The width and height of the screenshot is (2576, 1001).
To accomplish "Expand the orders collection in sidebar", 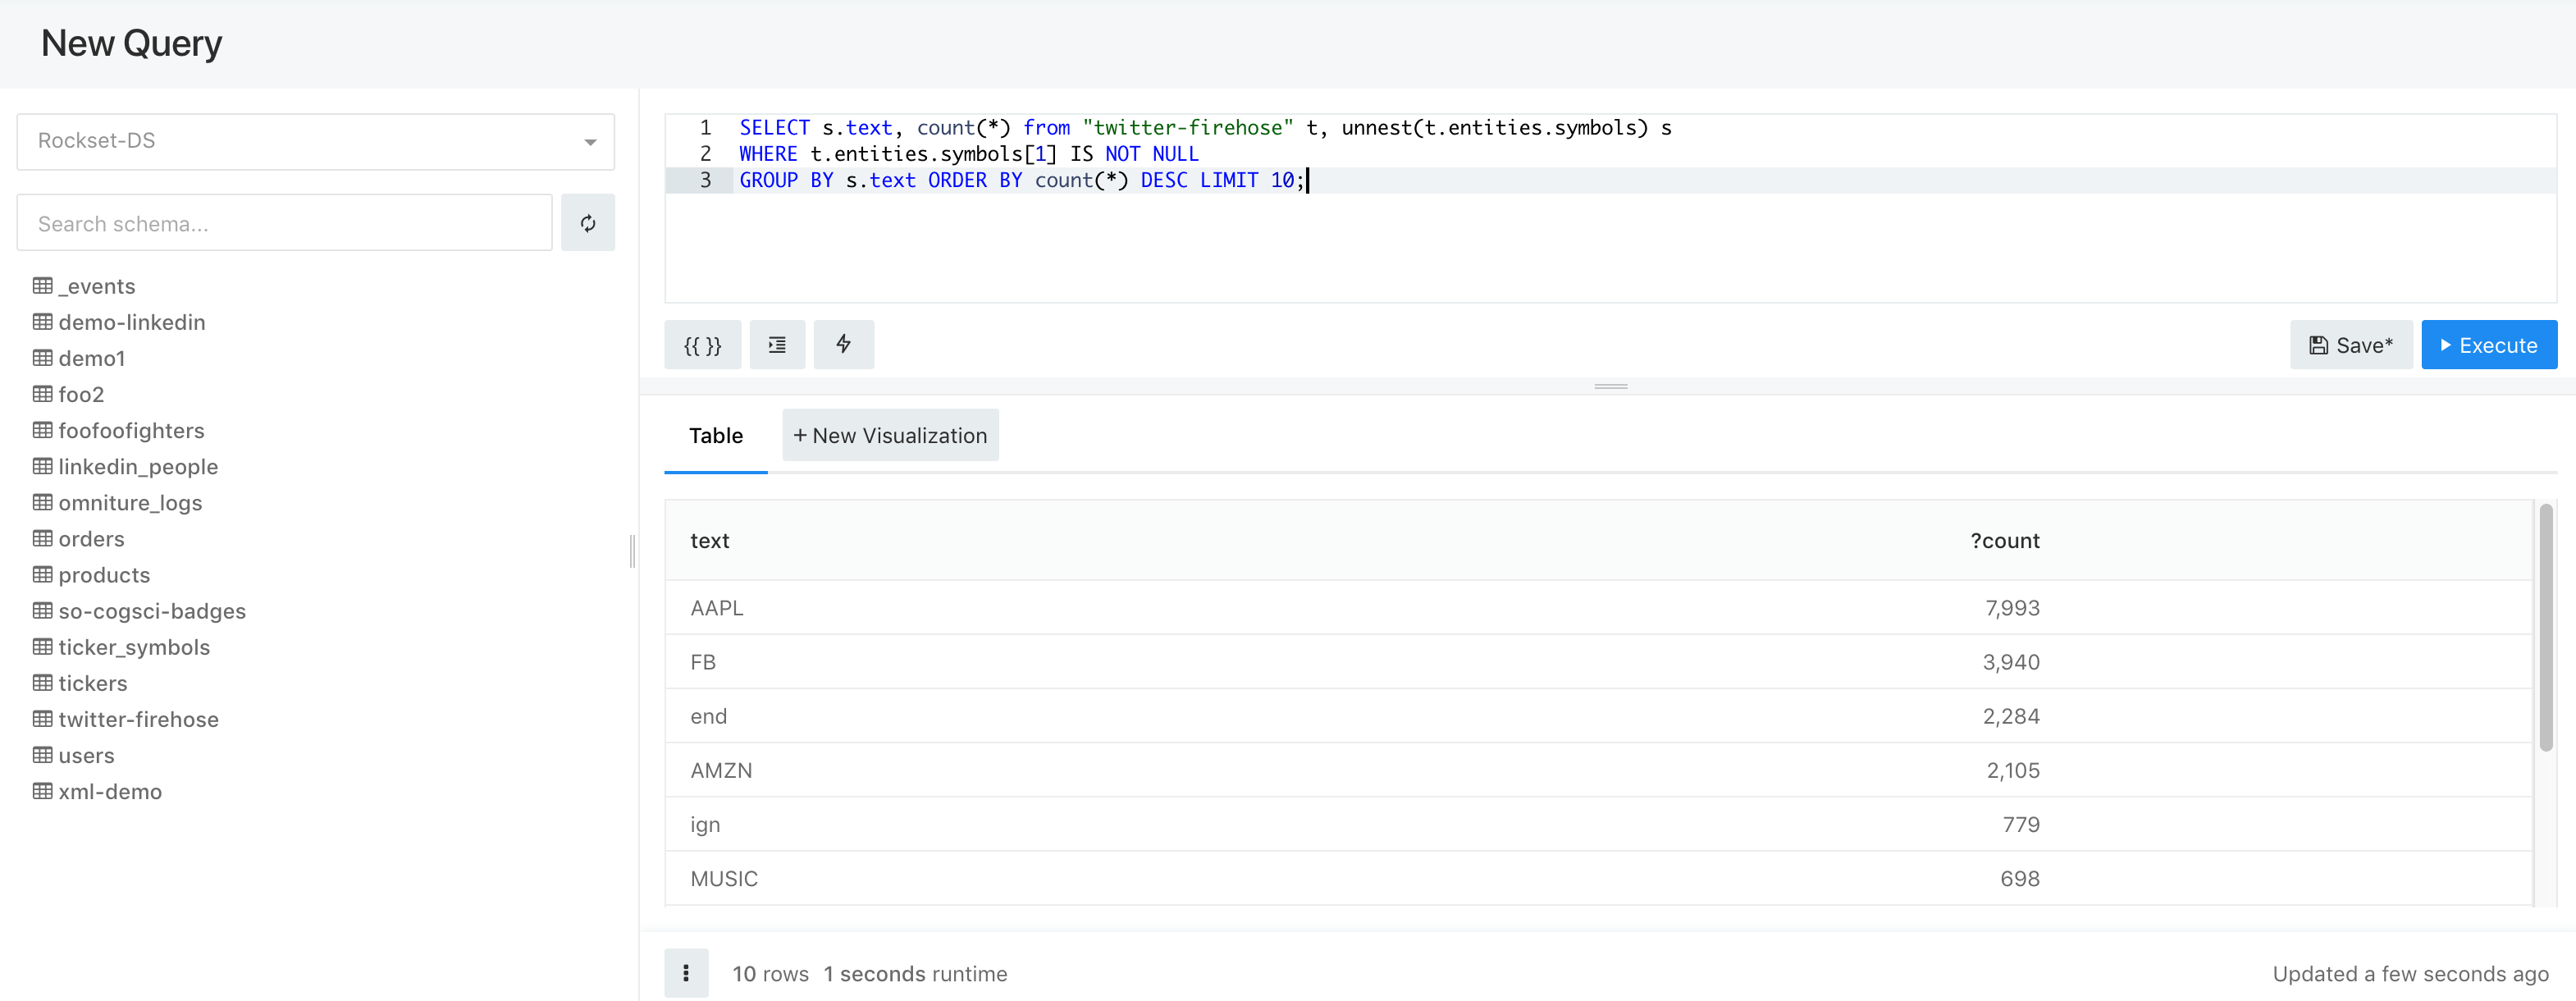I will [x=92, y=537].
